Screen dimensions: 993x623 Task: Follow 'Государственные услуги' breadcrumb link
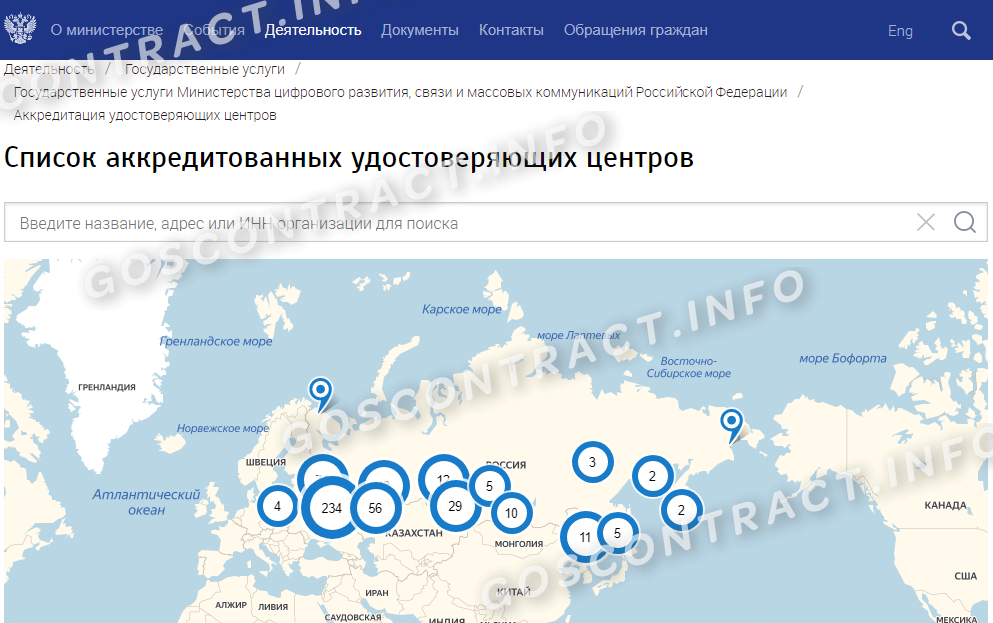click(205, 69)
